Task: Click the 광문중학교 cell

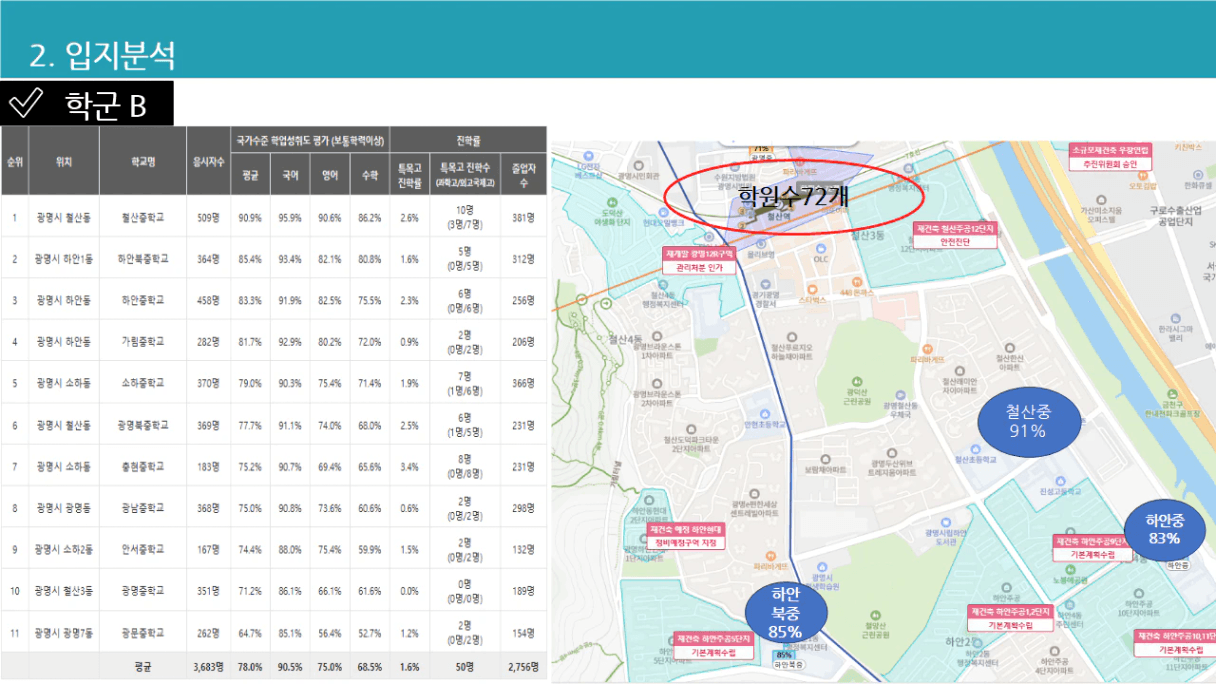Action: point(143,633)
